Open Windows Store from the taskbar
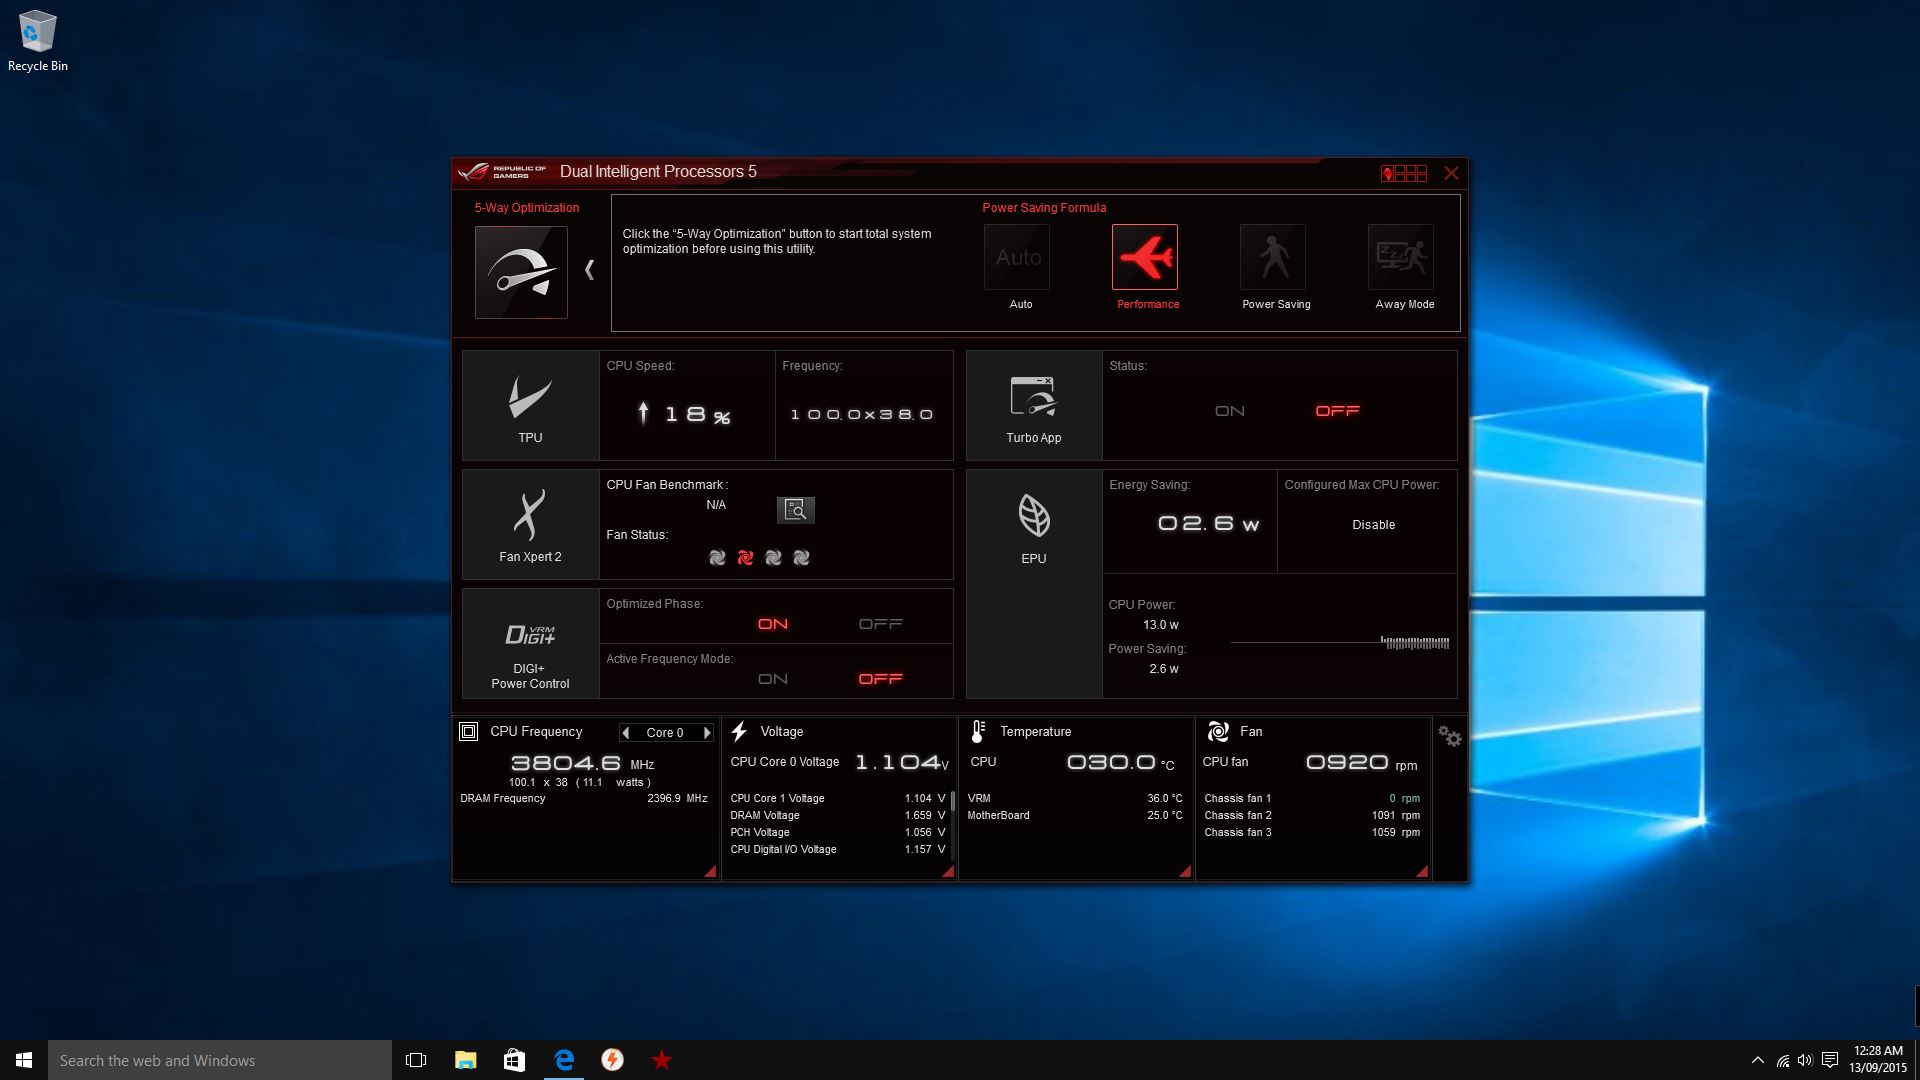Viewport: 1920px width, 1080px height. (514, 1060)
